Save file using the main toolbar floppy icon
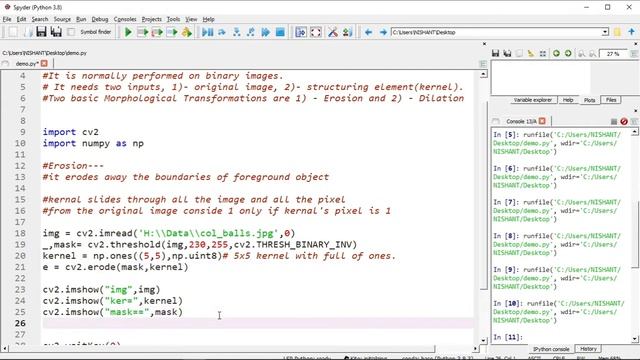 41,32
